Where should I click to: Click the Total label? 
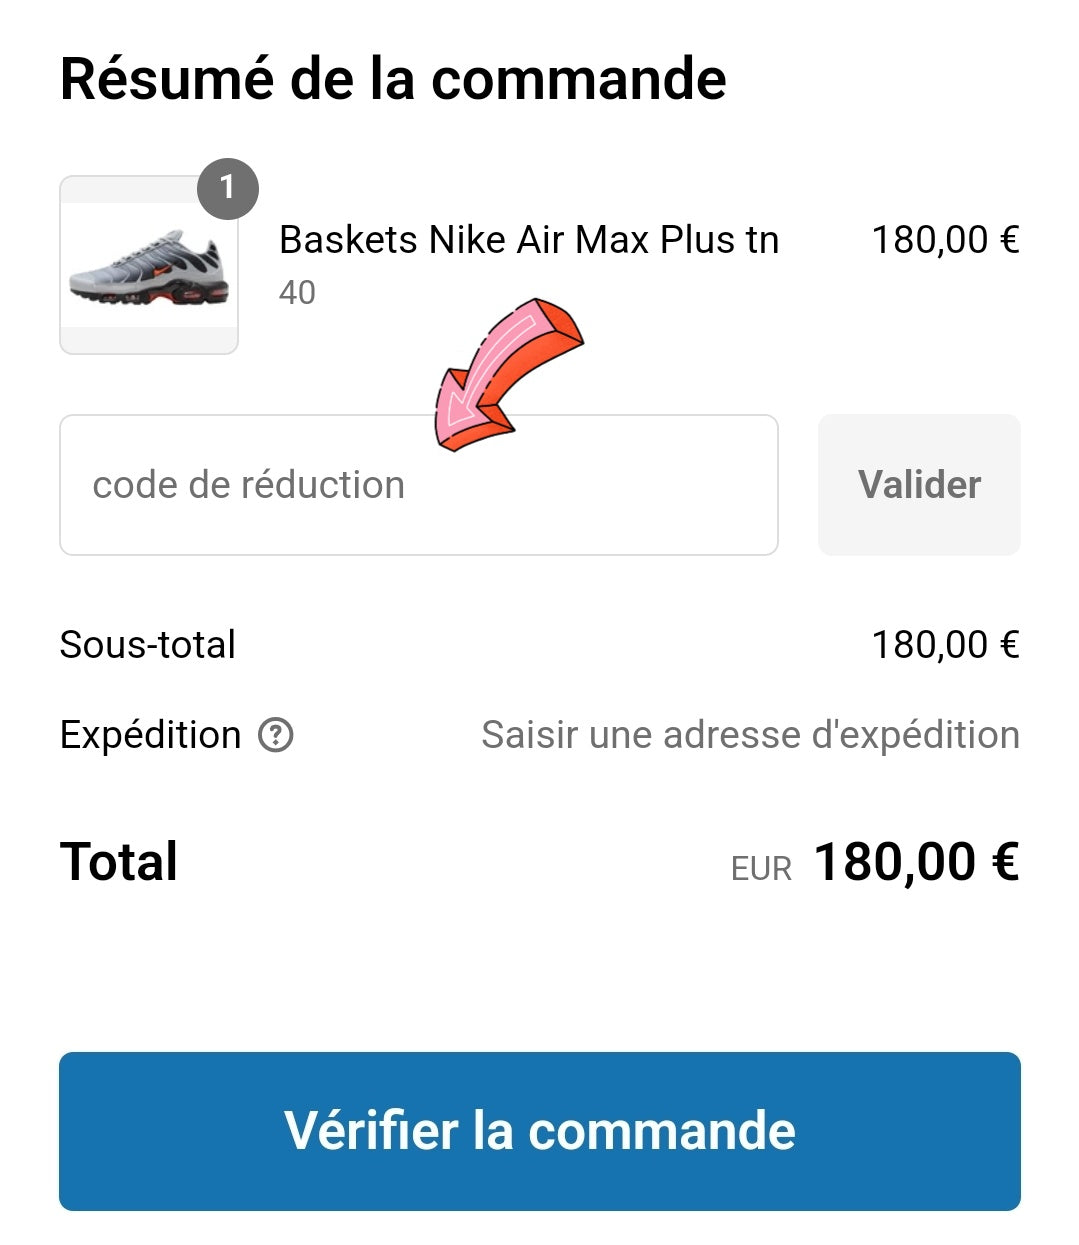coord(117,860)
